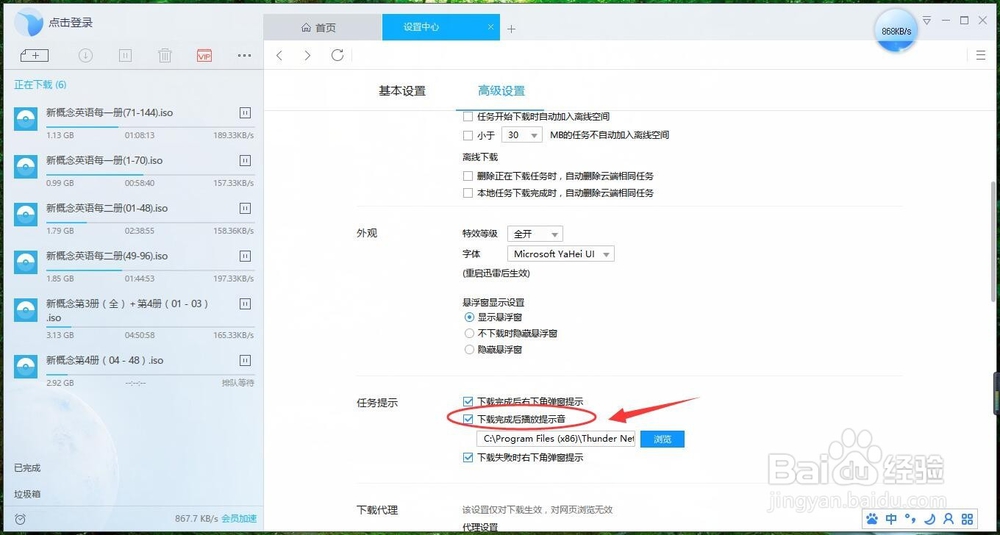Image resolution: width=1000 pixels, height=535 pixels.
Task: Click the IME toolbox grid icon
Action: pos(967,518)
